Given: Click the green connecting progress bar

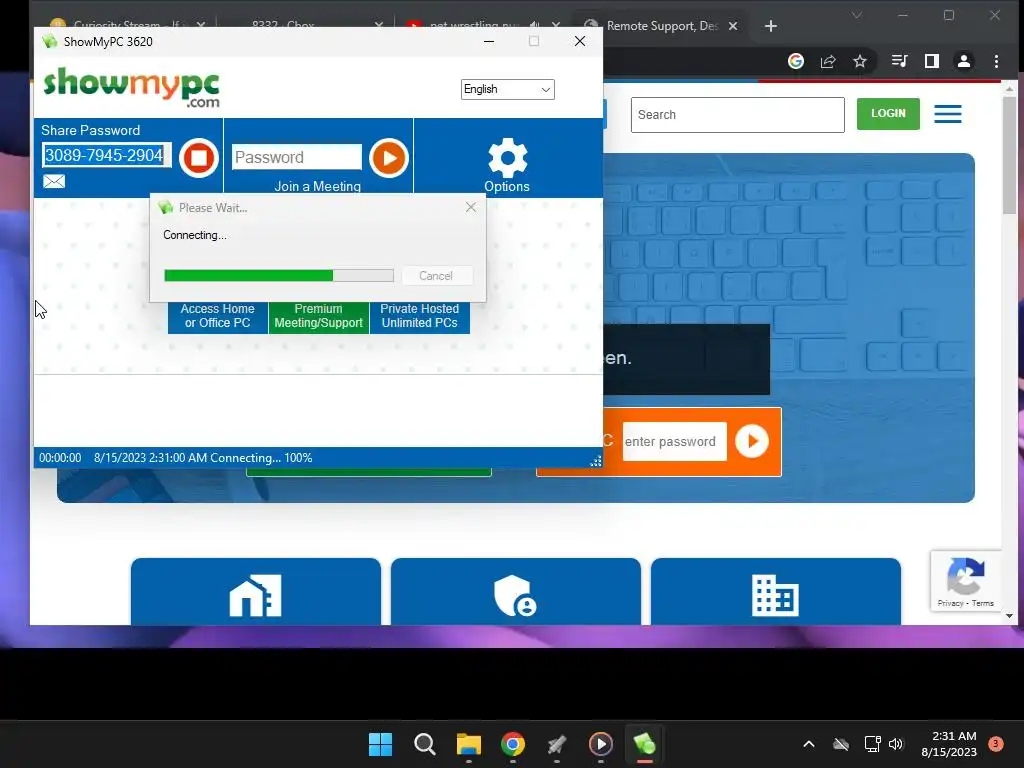Looking at the screenshot, I should [279, 276].
